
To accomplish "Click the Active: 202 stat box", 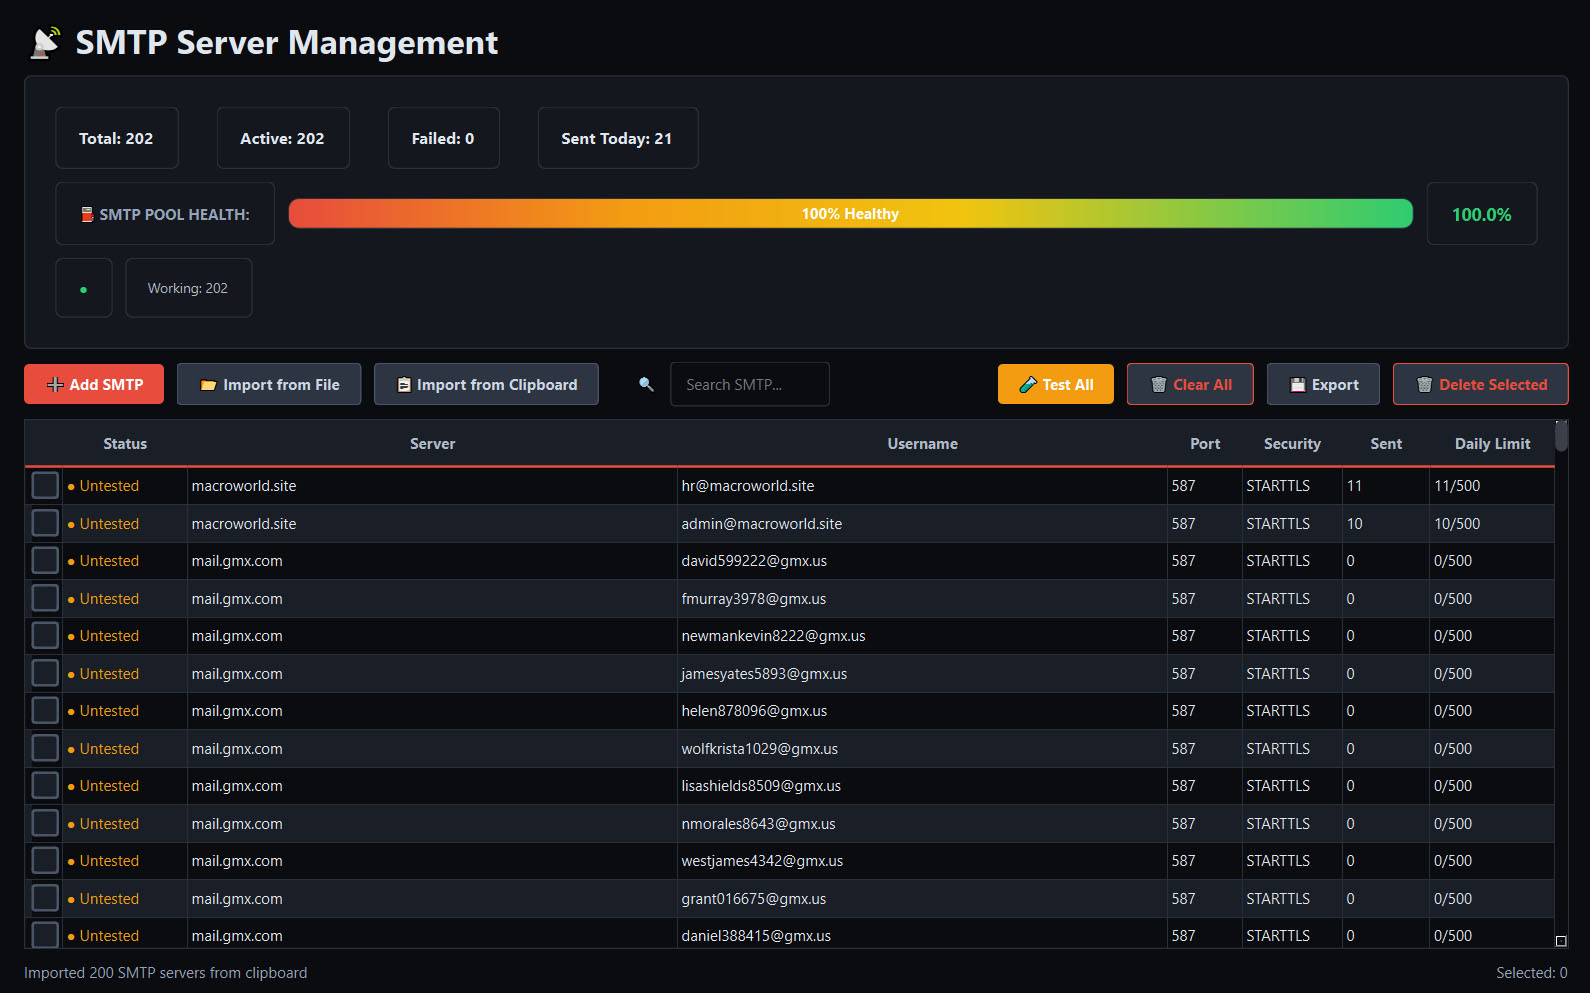I will pyautogui.click(x=283, y=138).
